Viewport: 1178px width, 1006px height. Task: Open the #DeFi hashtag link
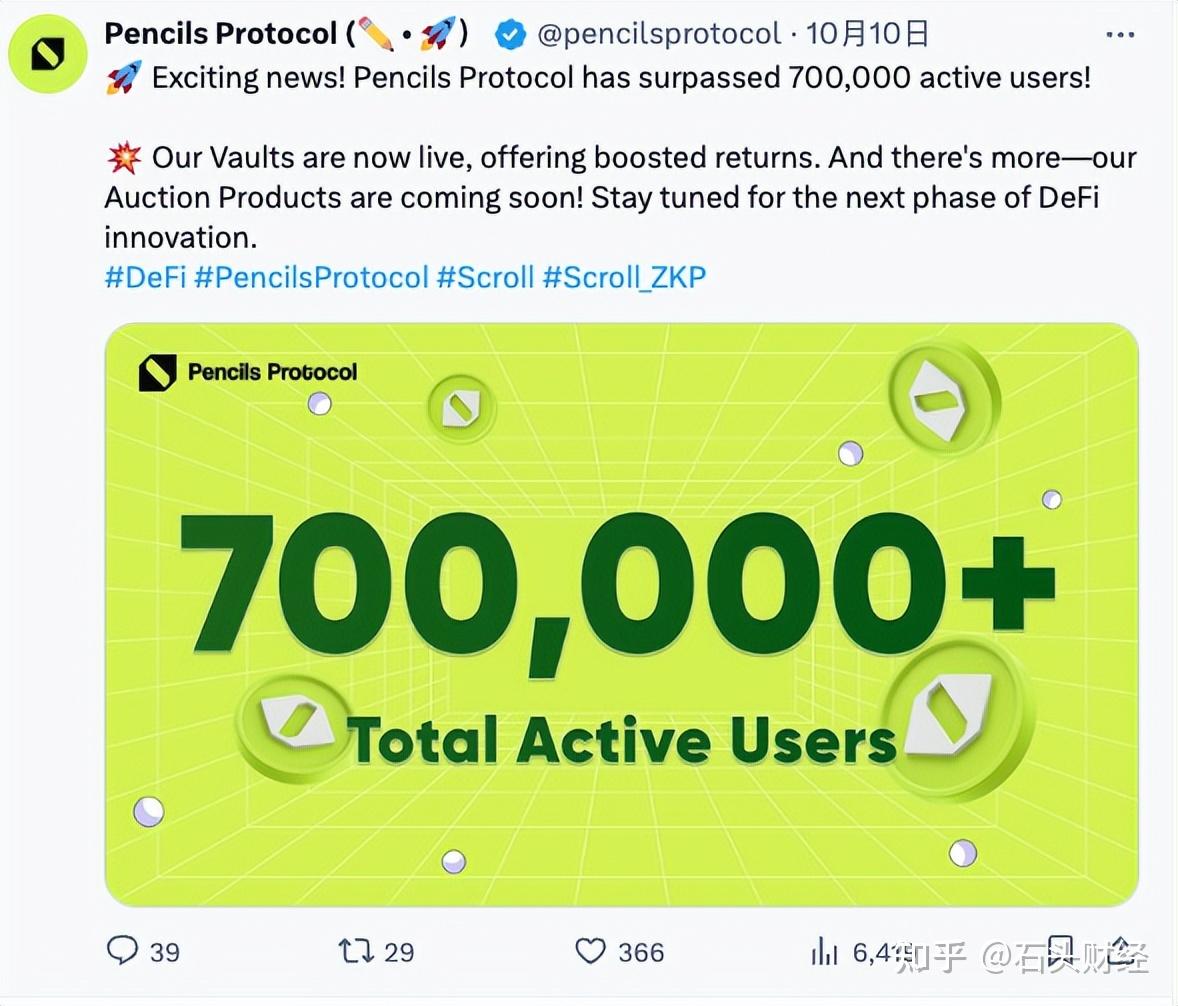pos(143,278)
